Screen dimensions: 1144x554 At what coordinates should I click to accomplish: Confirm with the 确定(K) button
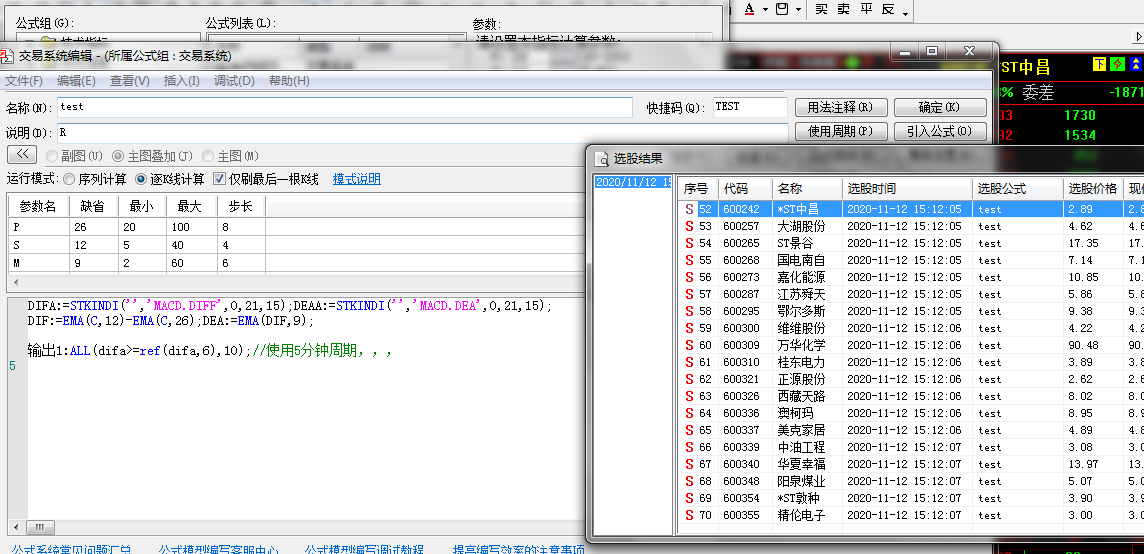pos(940,107)
